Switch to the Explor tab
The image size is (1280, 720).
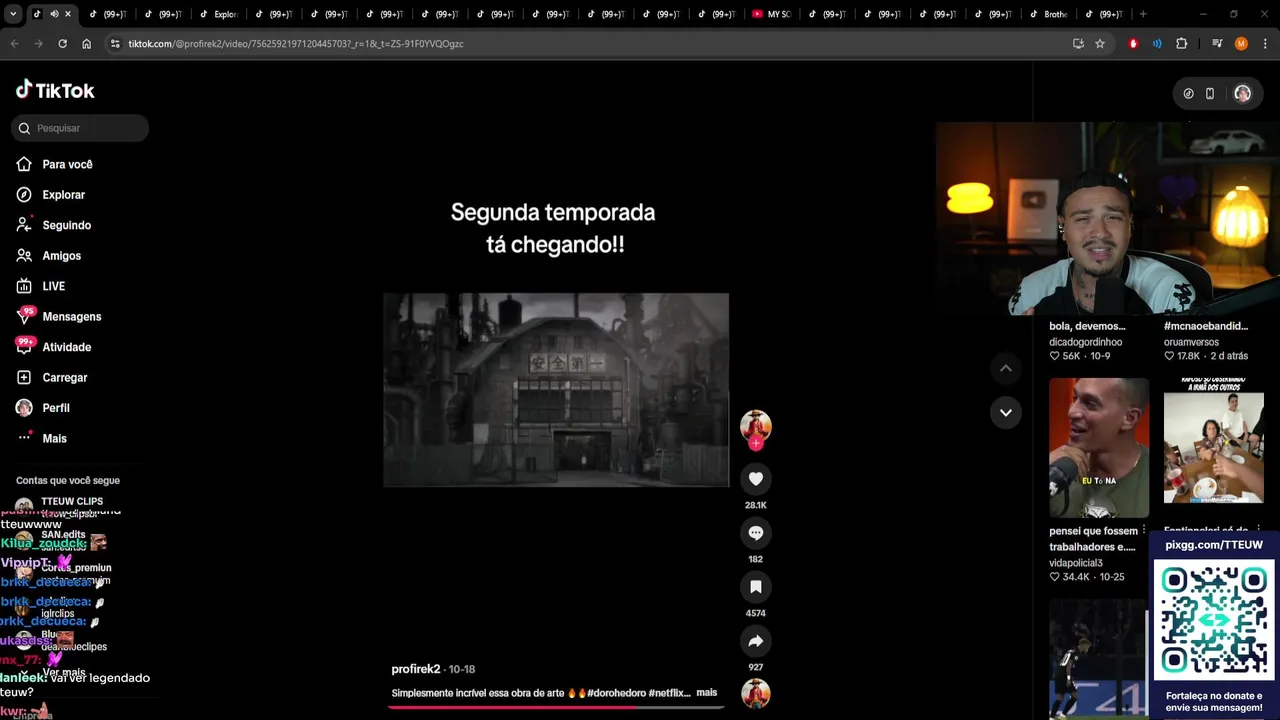point(219,14)
